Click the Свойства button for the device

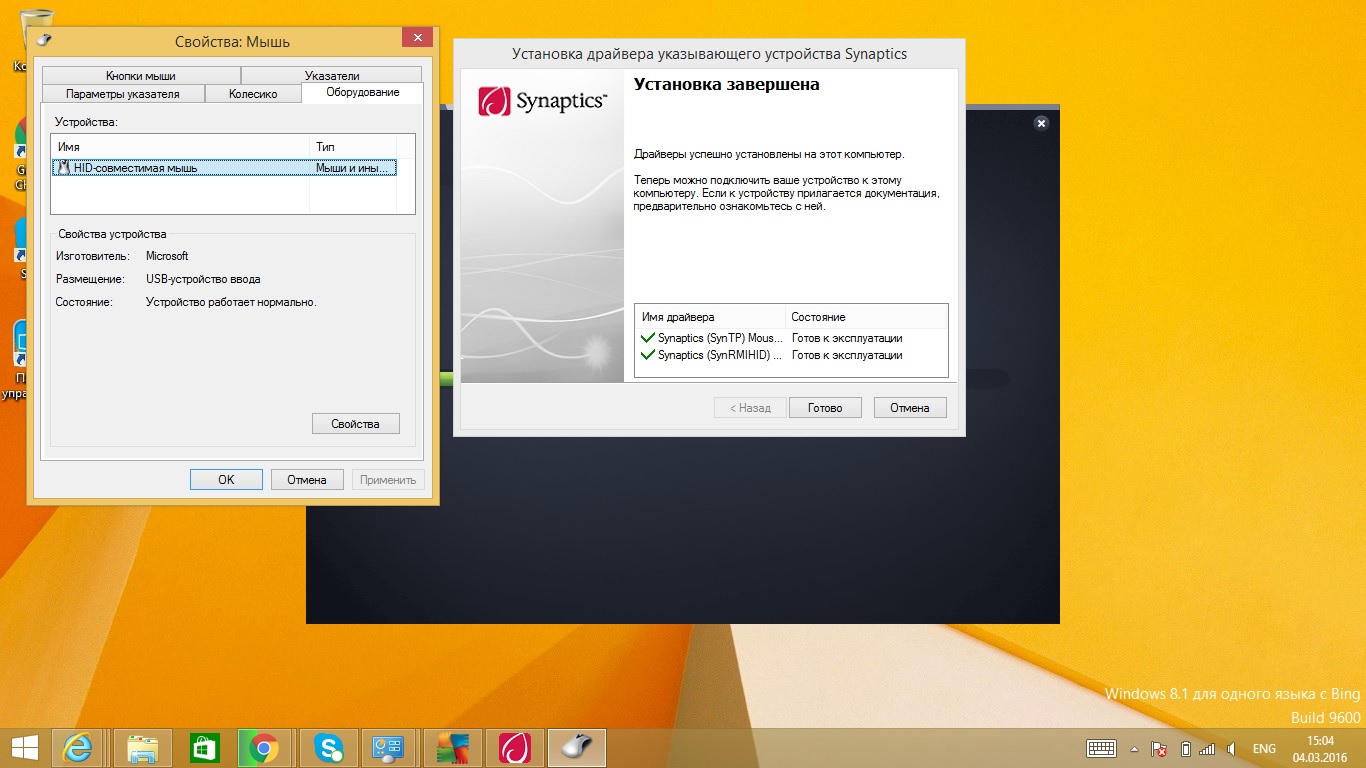(x=355, y=424)
